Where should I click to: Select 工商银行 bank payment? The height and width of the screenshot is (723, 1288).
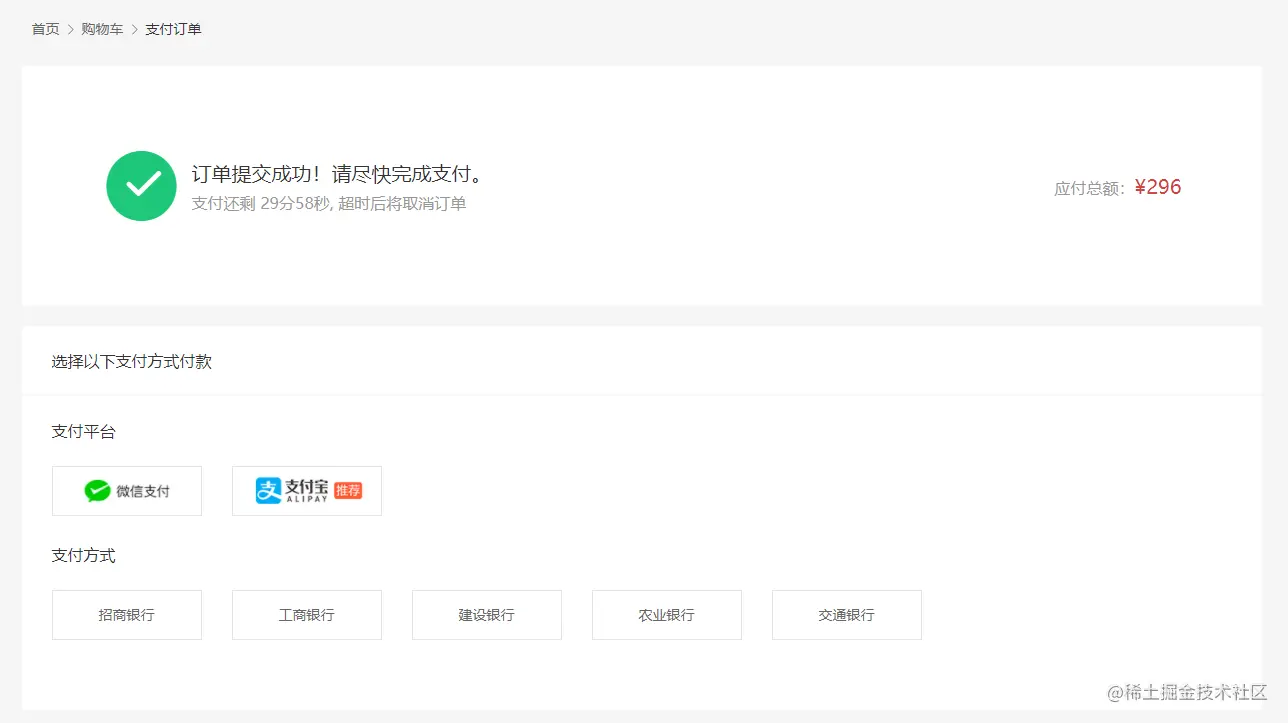(x=307, y=615)
